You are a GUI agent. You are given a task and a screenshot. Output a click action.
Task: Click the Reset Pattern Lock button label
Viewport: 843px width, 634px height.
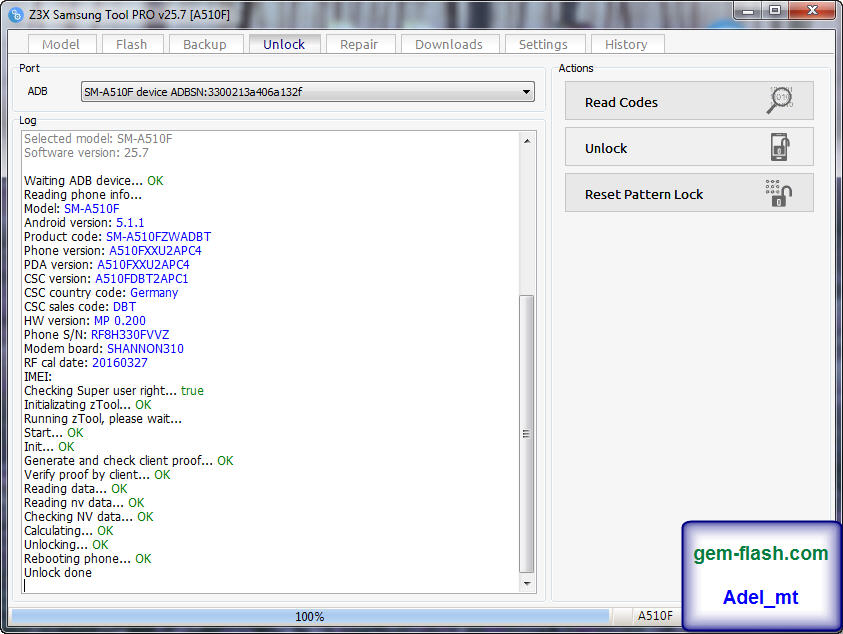pos(644,194)
